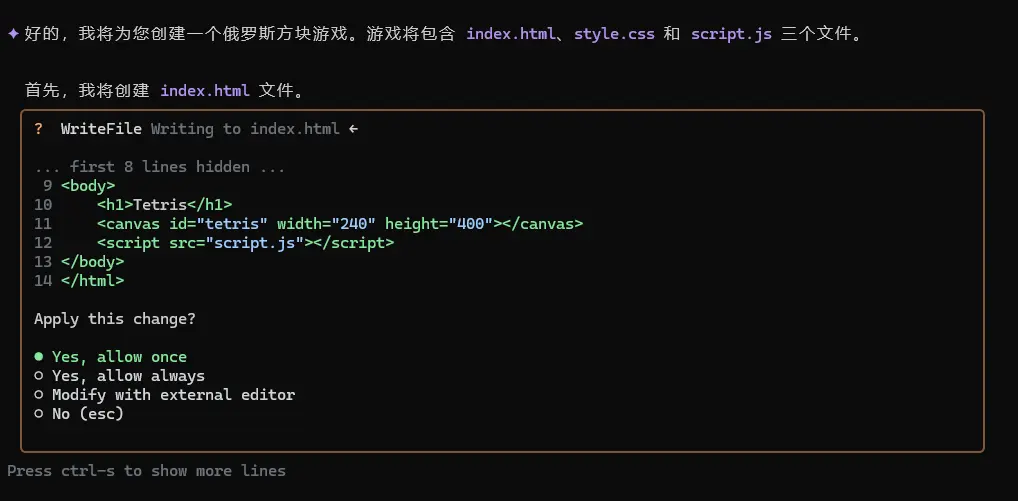
Task: Expand the "first 8 lines hidden" notice
Action: 160,167
